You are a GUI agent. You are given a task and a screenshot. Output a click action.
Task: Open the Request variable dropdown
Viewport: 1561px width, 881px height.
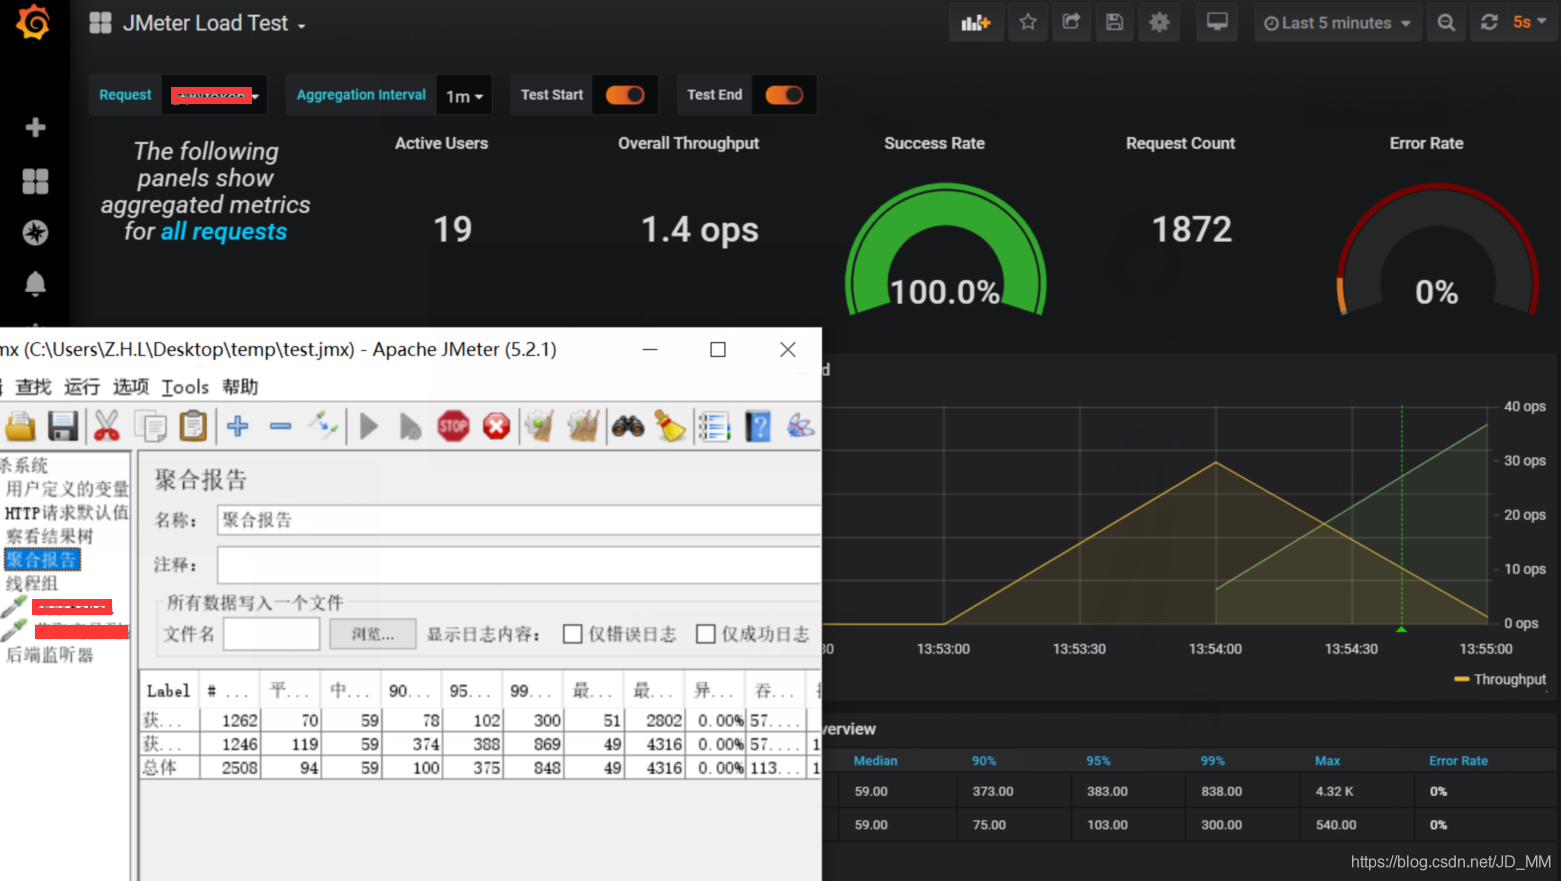point(214,95)
